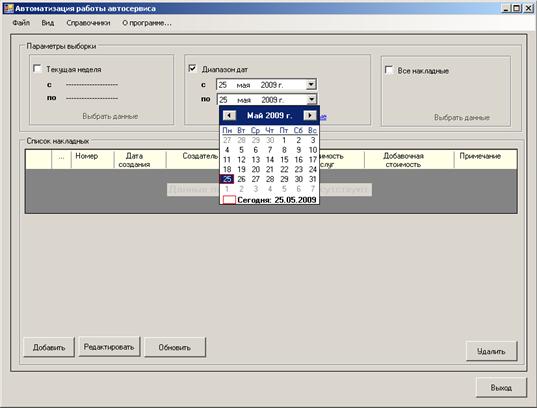
Task: Tick the Все накладные checkbox
Action: [389, 70]
